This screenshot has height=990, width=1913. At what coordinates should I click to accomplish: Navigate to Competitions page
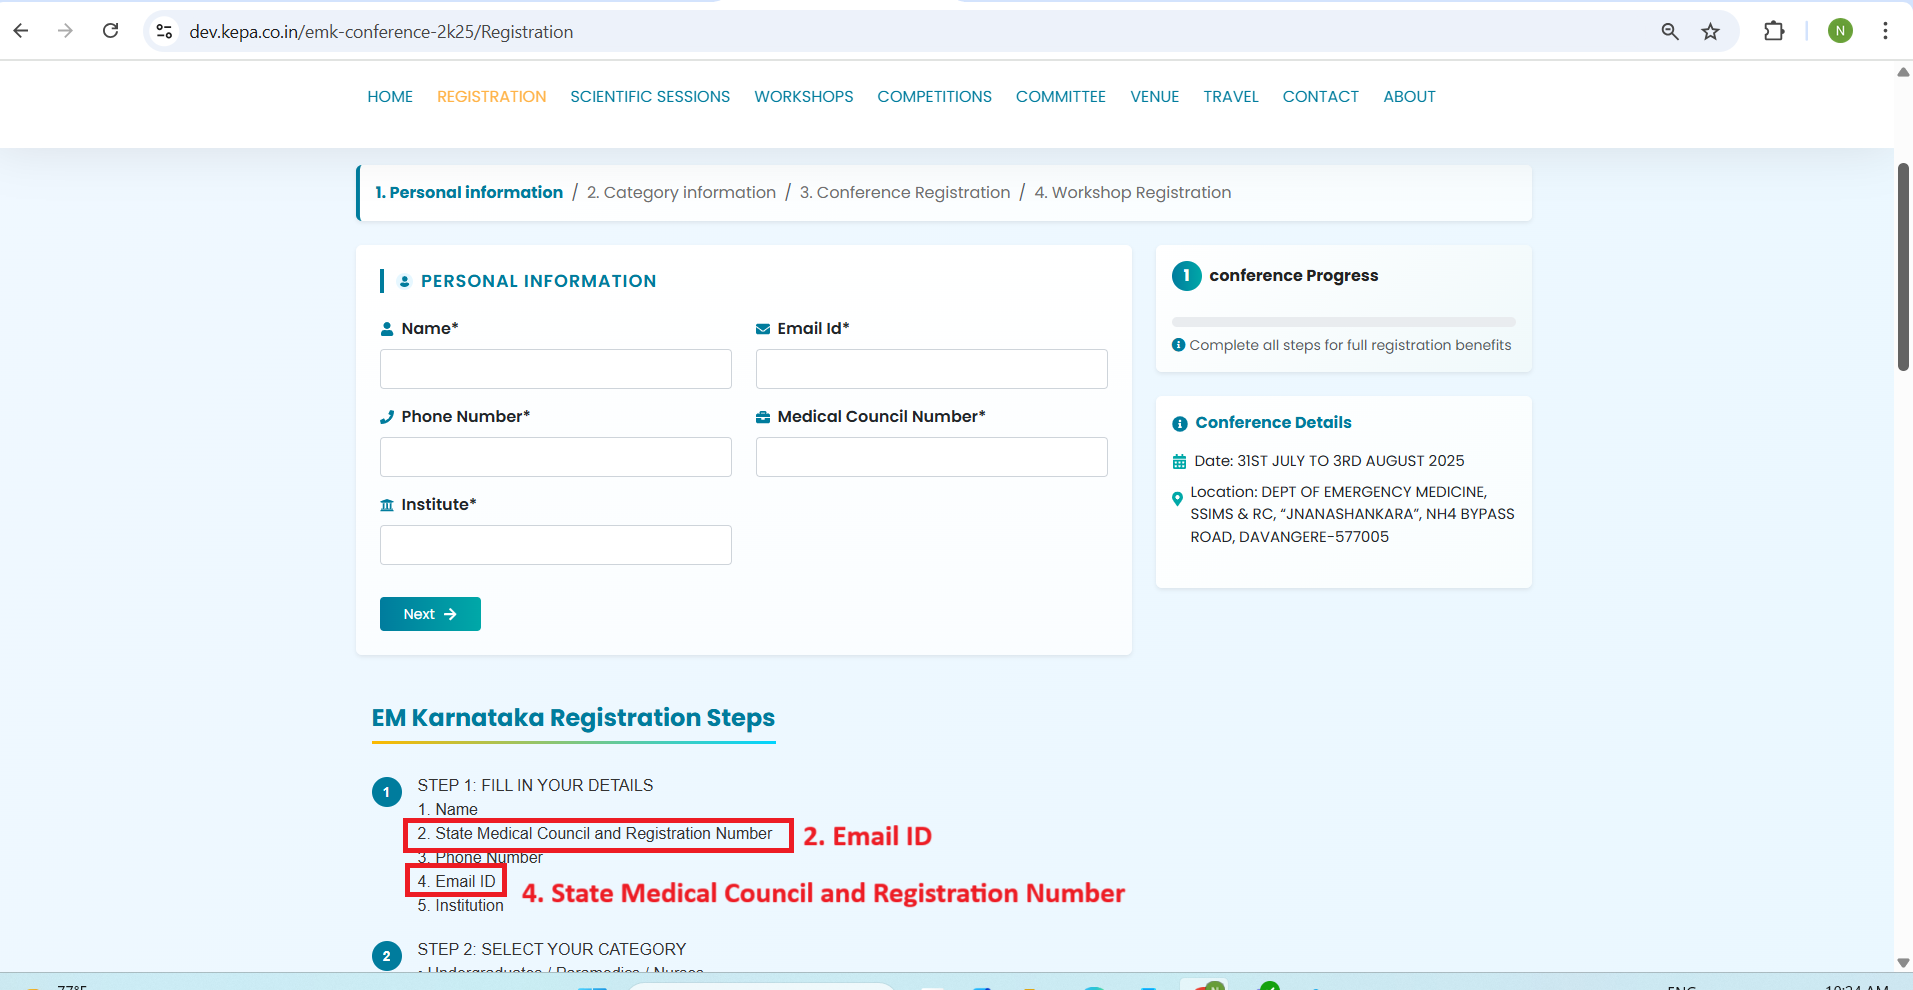click(x=934, y=97)
